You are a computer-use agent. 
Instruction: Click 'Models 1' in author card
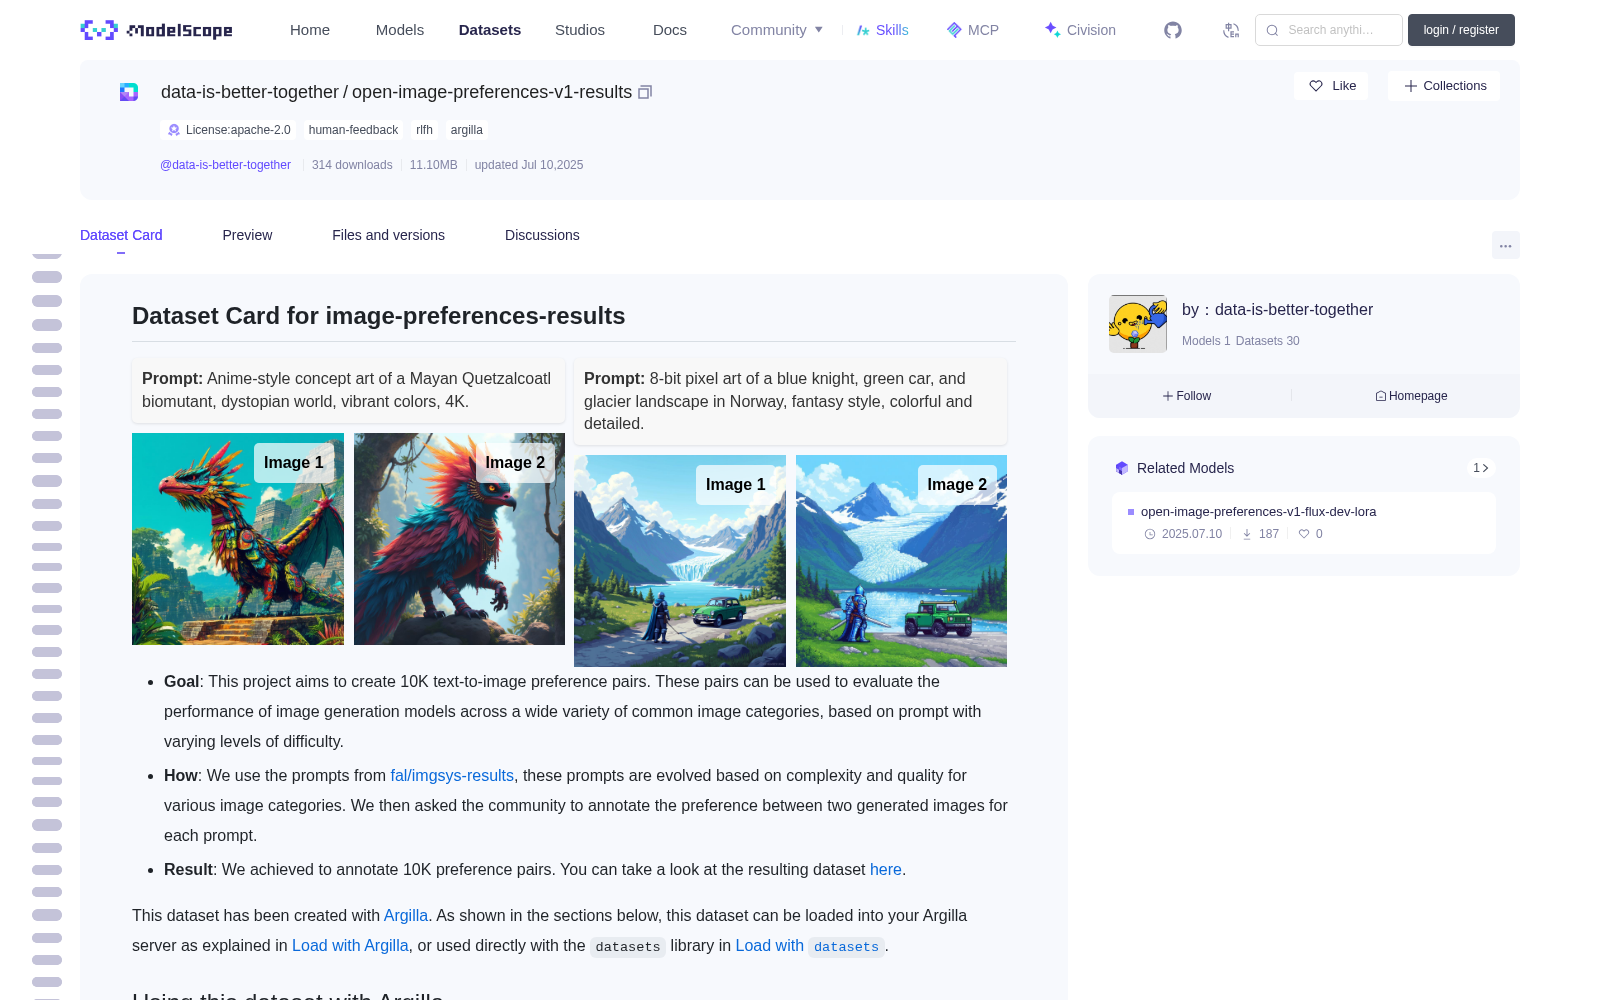click(1206, 341)
